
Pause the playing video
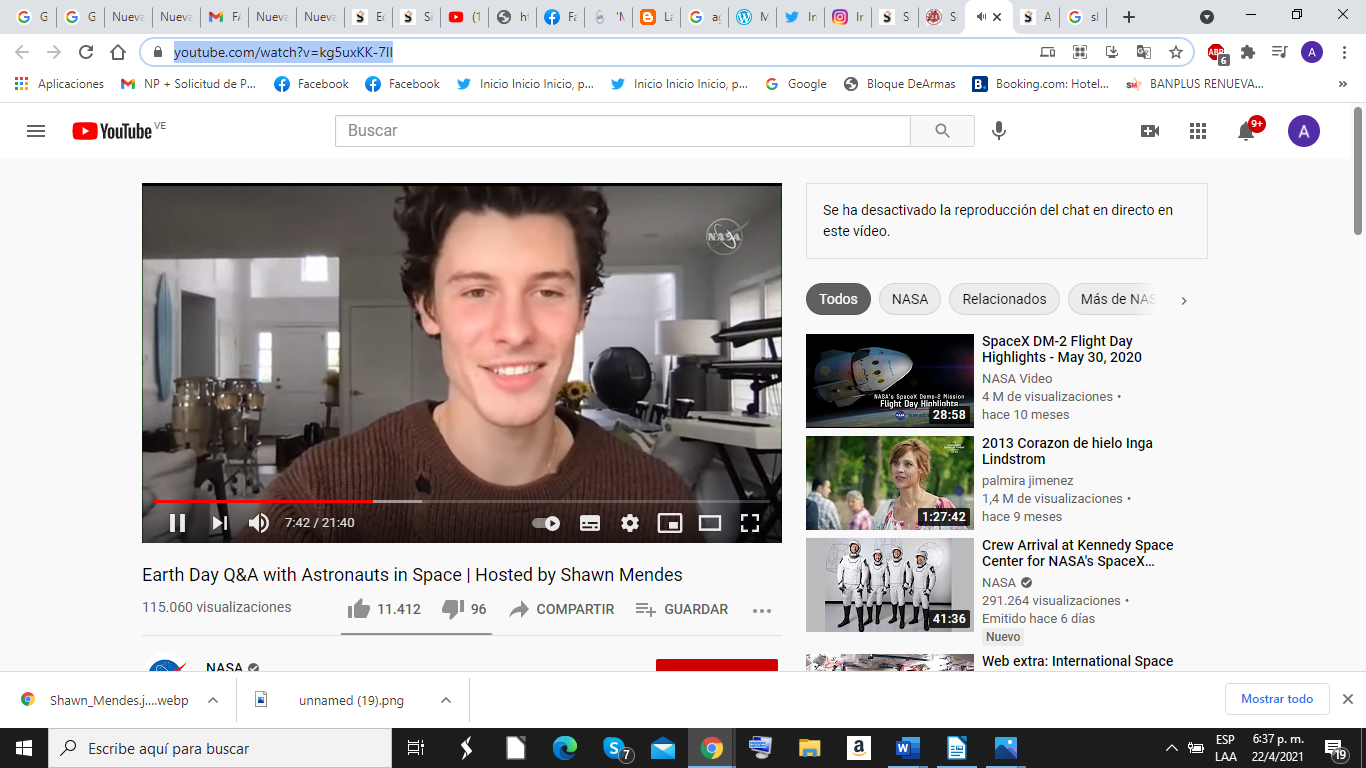point(178,522)
